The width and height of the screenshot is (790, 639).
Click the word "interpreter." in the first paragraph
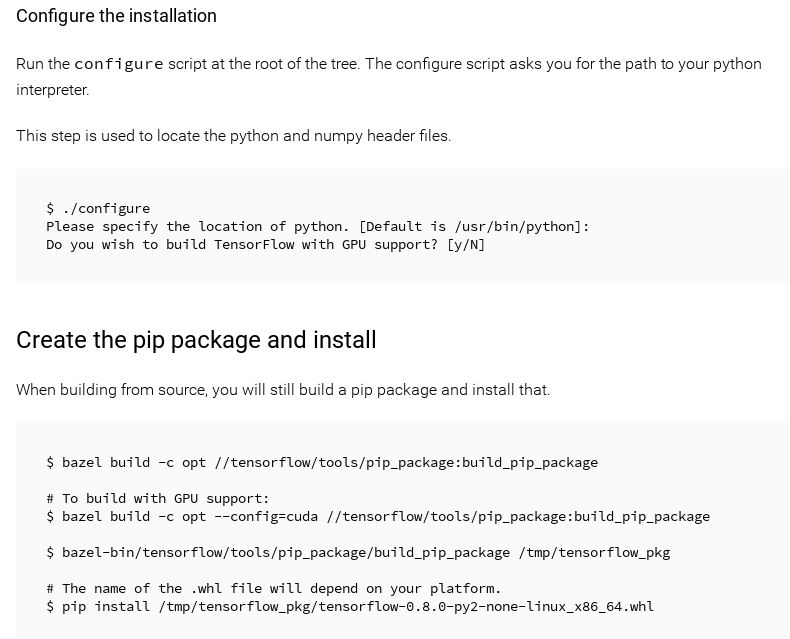tap(52, 90)
